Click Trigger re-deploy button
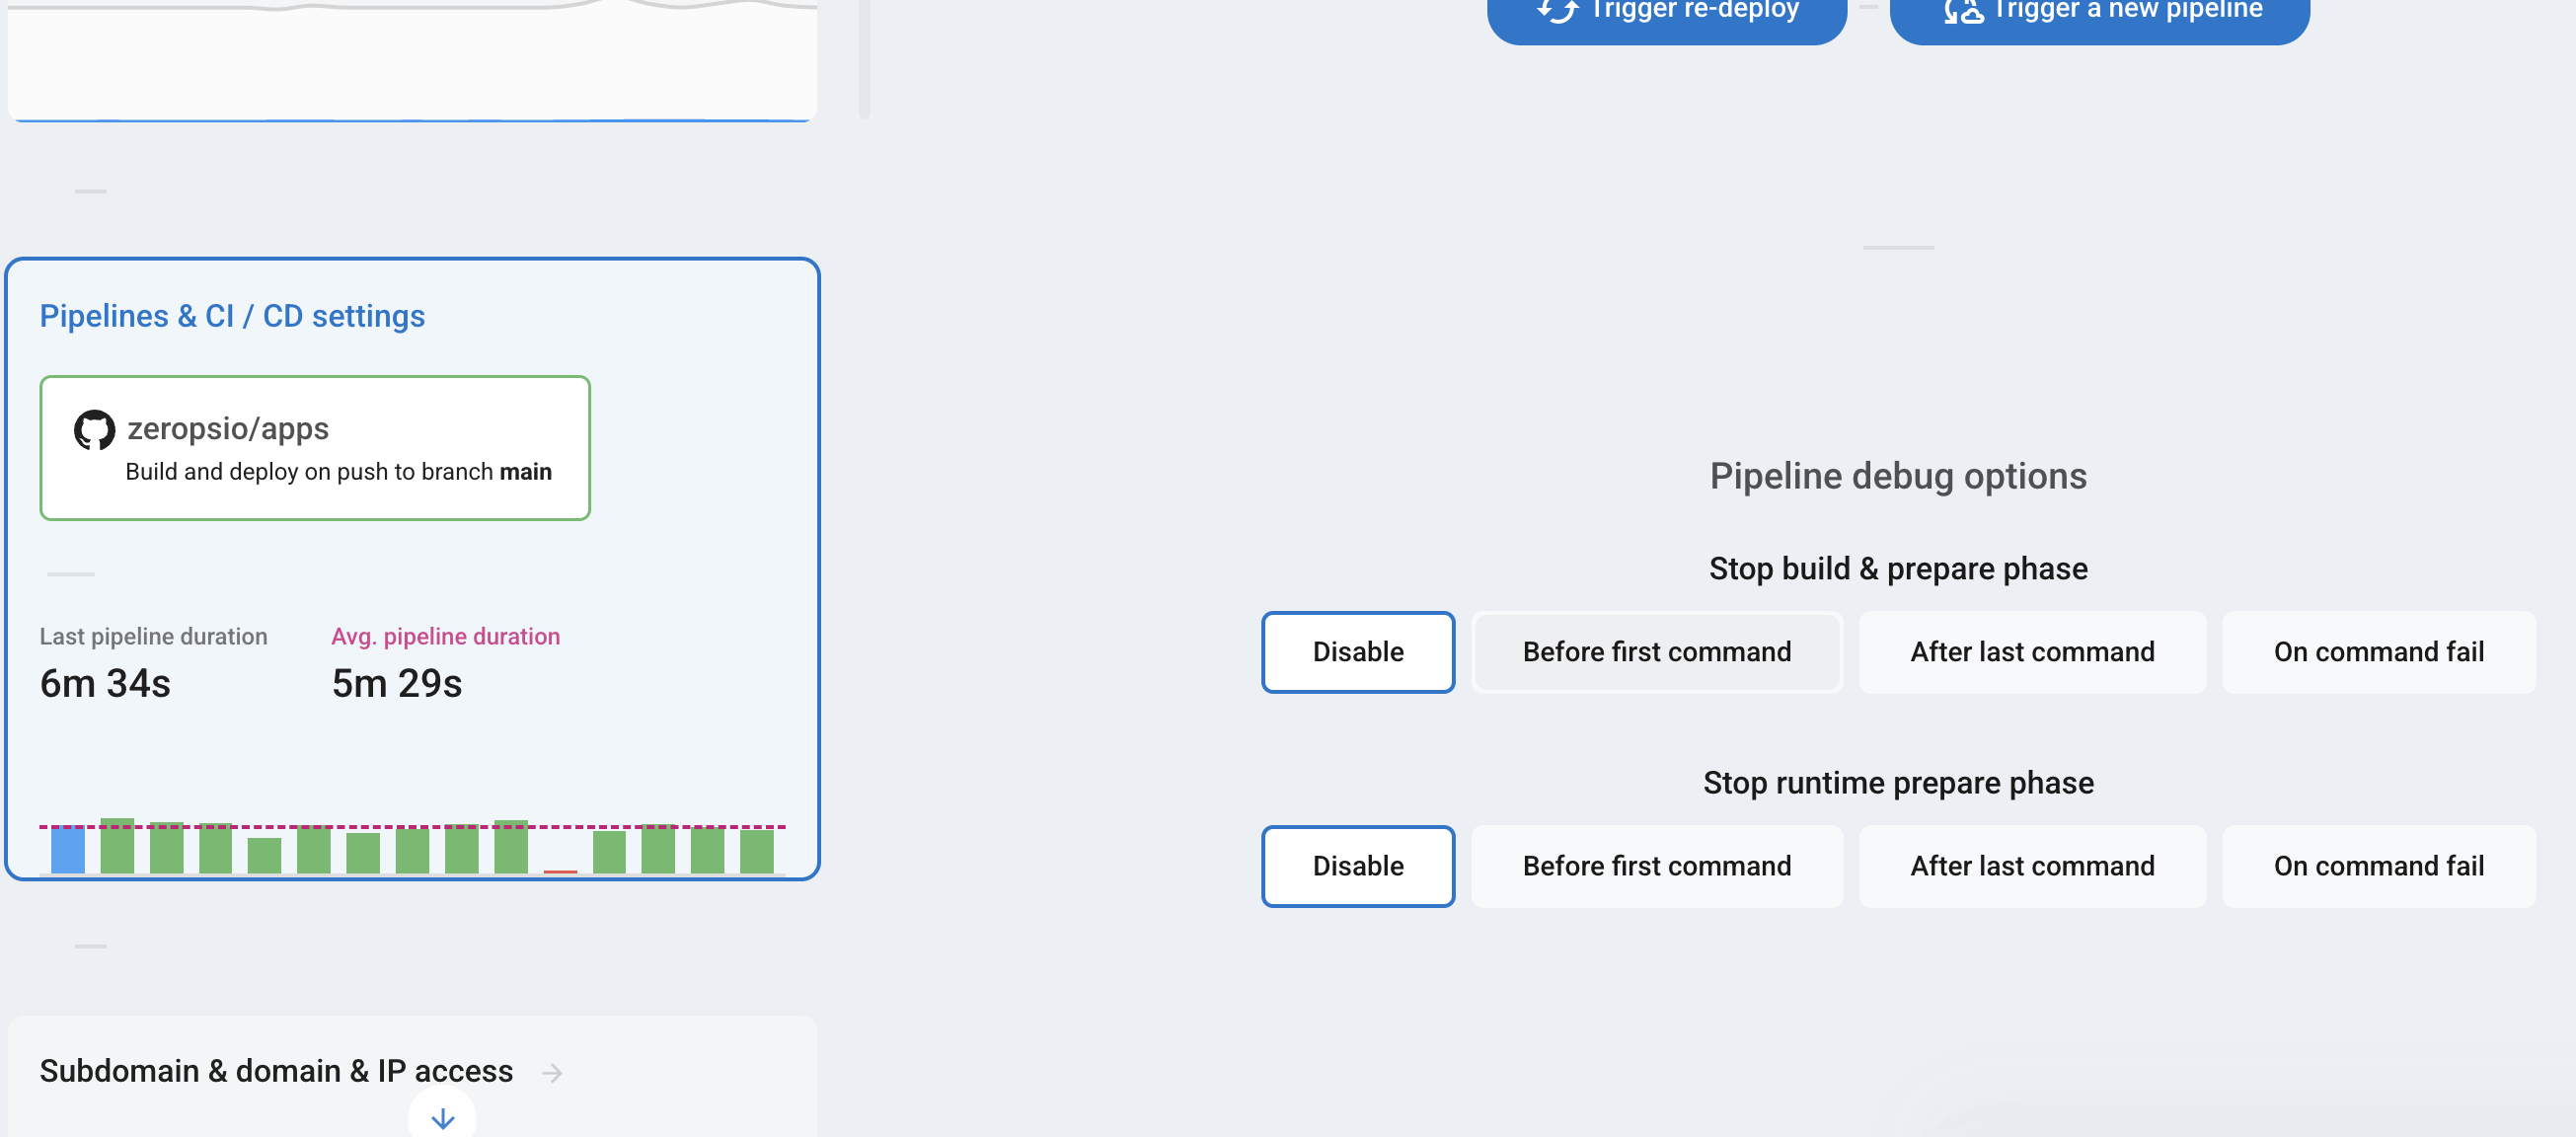Screen dimensions: 2576x1137 (x=1666, y=15)
